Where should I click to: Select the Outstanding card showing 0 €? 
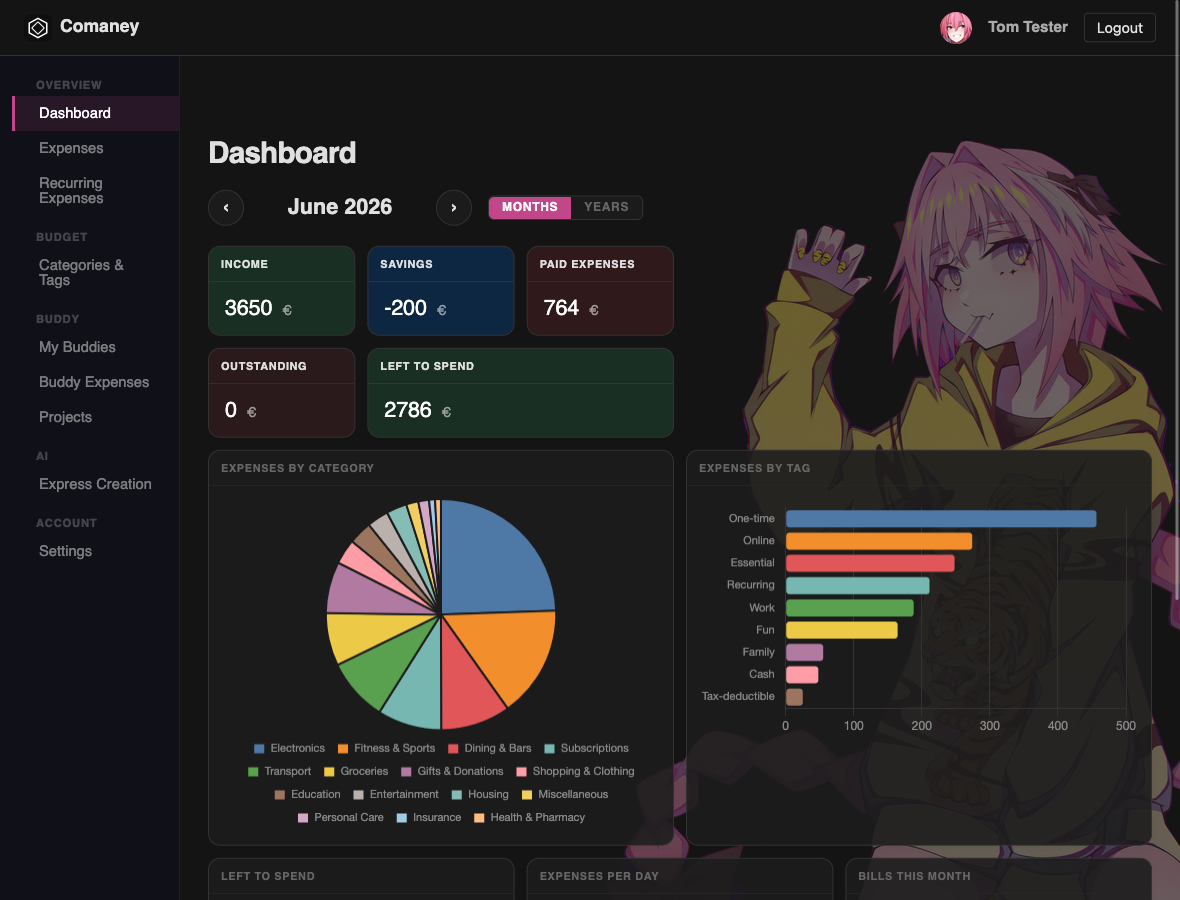tap(281, 393)
